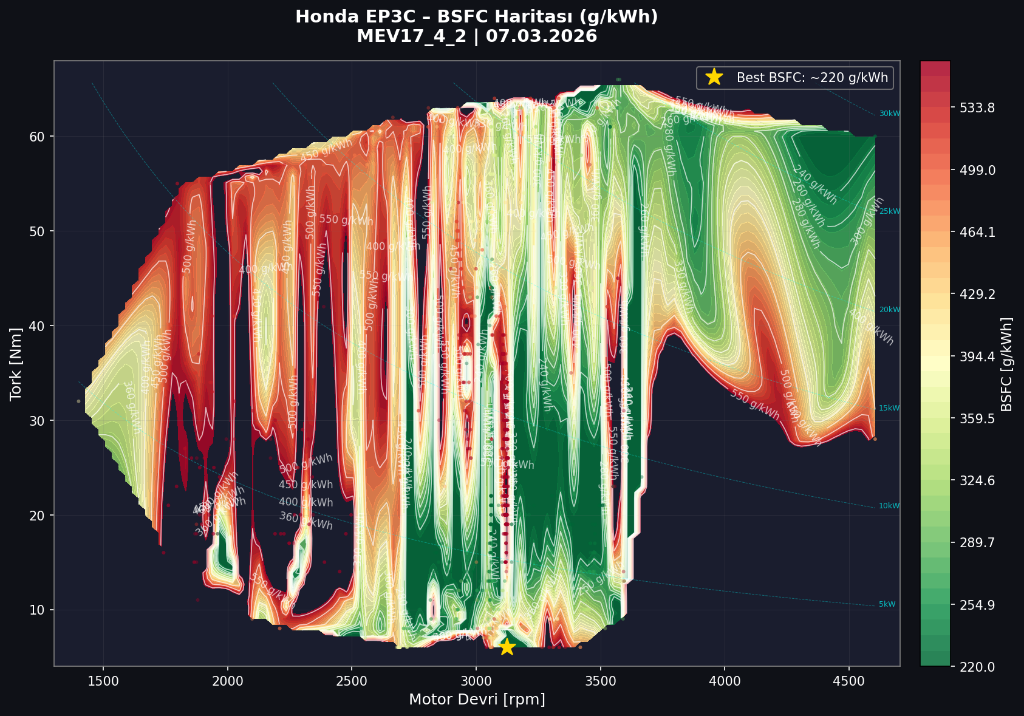
Task: Select the 15kW power line label
Action: tap(889, 408)
